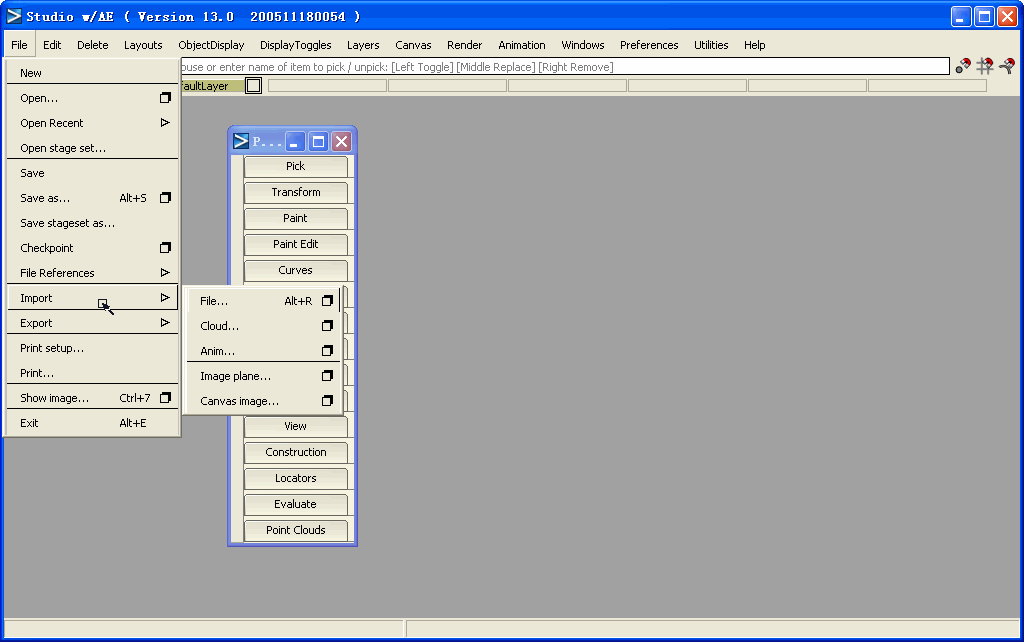This screenshot has height=642, width=1024.
Task: Open the option box for Import Cloud...
Action: coord(327,326)
